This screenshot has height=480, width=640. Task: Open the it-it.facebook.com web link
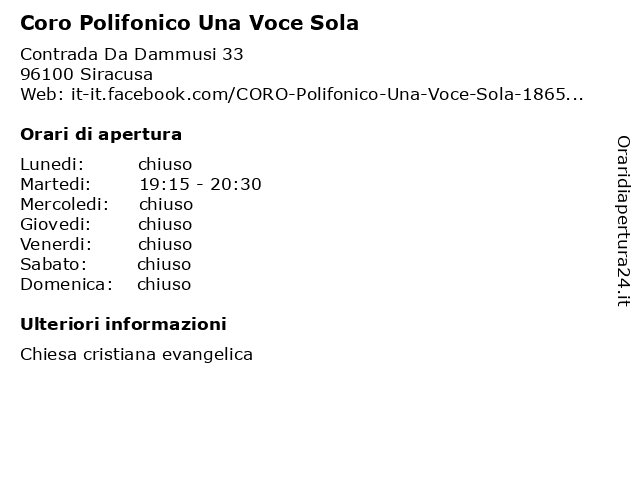point(327,94)
